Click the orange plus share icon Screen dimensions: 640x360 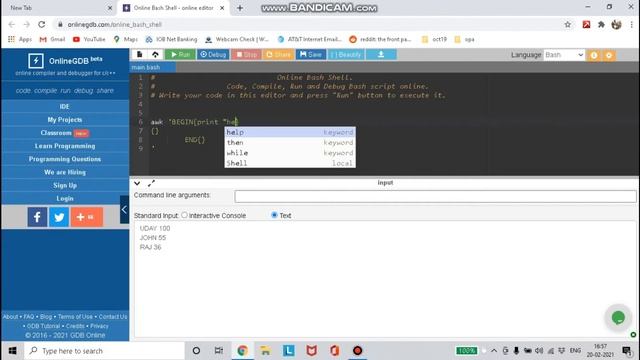[87, 217]
